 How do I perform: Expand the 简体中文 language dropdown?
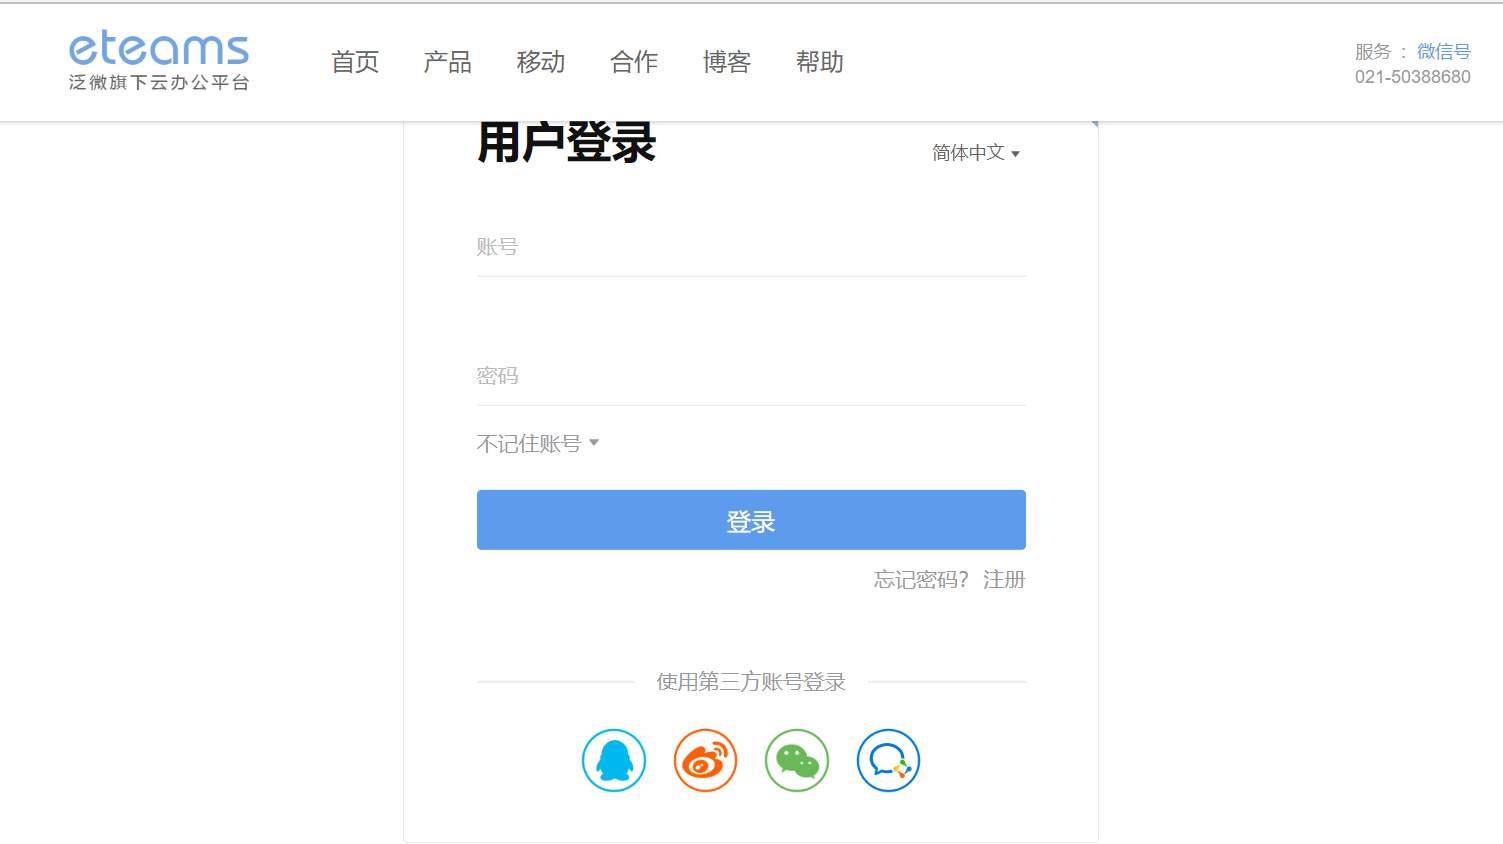click(x=976, y=153)
